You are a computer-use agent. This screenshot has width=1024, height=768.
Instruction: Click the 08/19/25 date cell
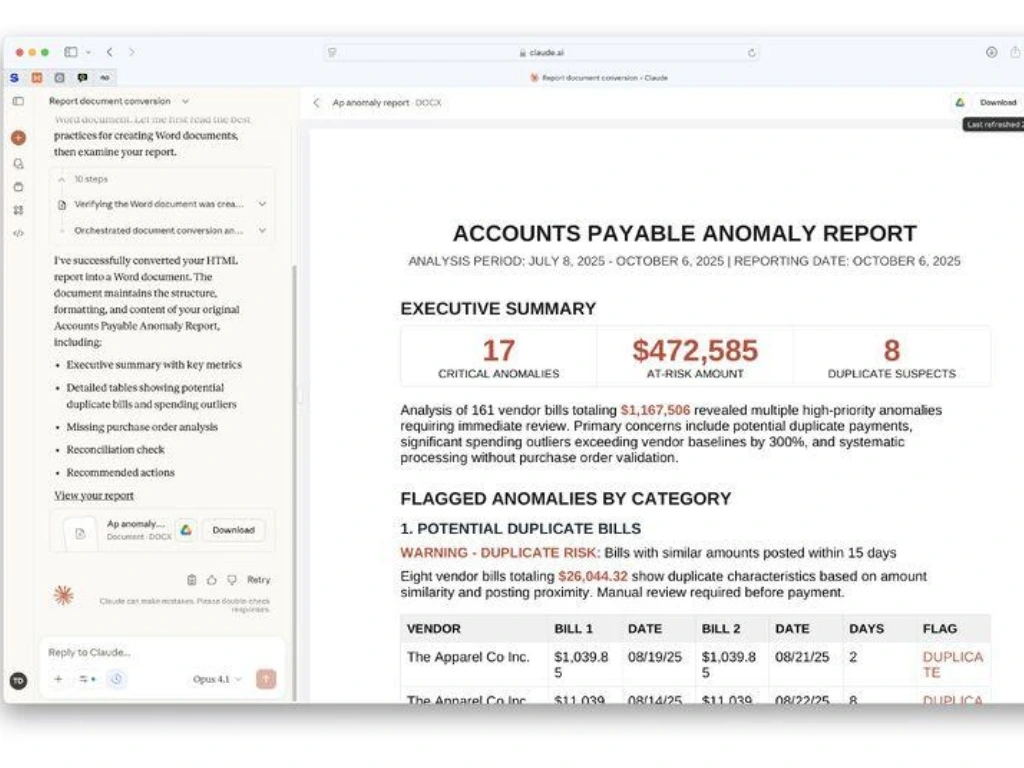point(655,657)
